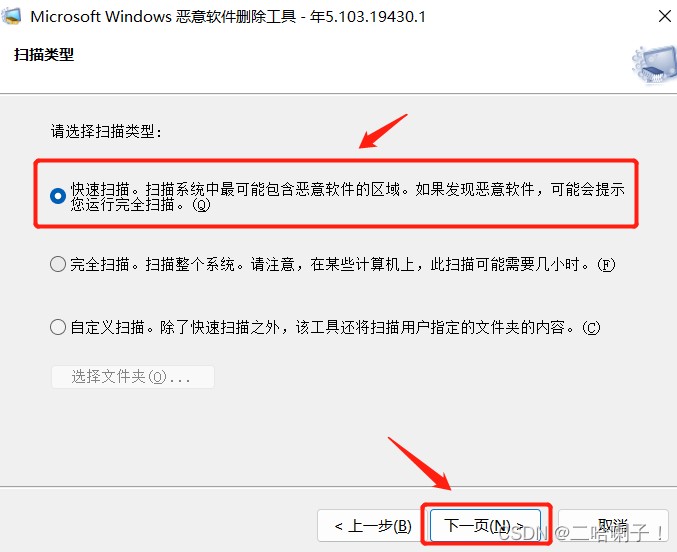
Task: Select the 自定义扫描 radio button
Action: click(x=58, y=327)
